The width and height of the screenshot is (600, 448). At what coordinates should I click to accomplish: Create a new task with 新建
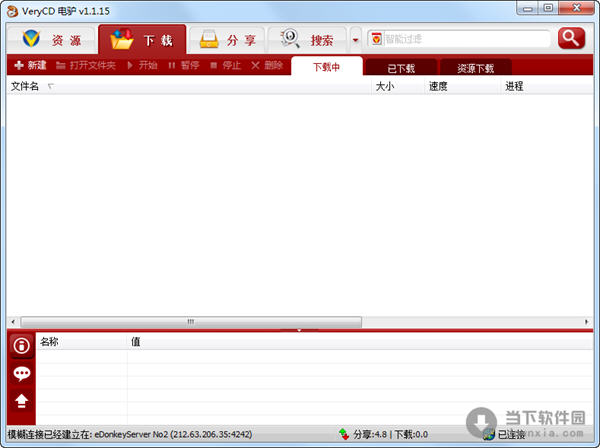pyautogui.click(x=30, y=65)
